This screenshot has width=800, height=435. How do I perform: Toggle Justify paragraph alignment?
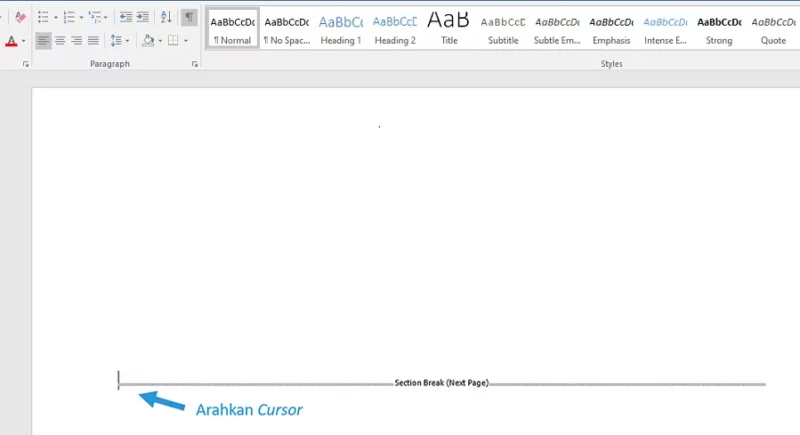click(x=93, y=41)
